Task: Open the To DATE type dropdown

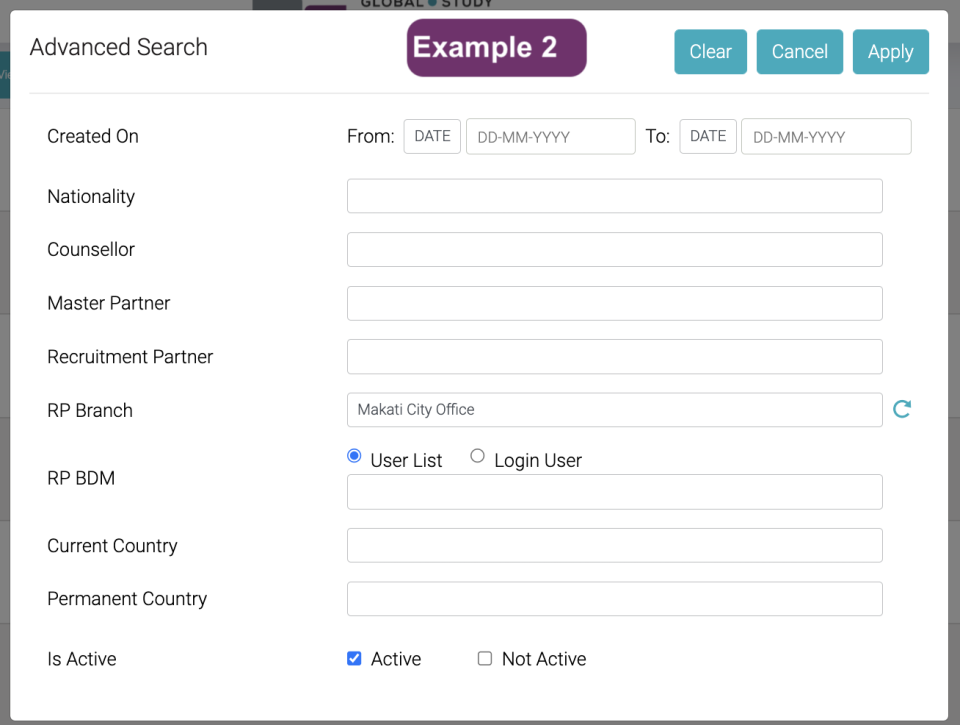Action: (708, 136)
